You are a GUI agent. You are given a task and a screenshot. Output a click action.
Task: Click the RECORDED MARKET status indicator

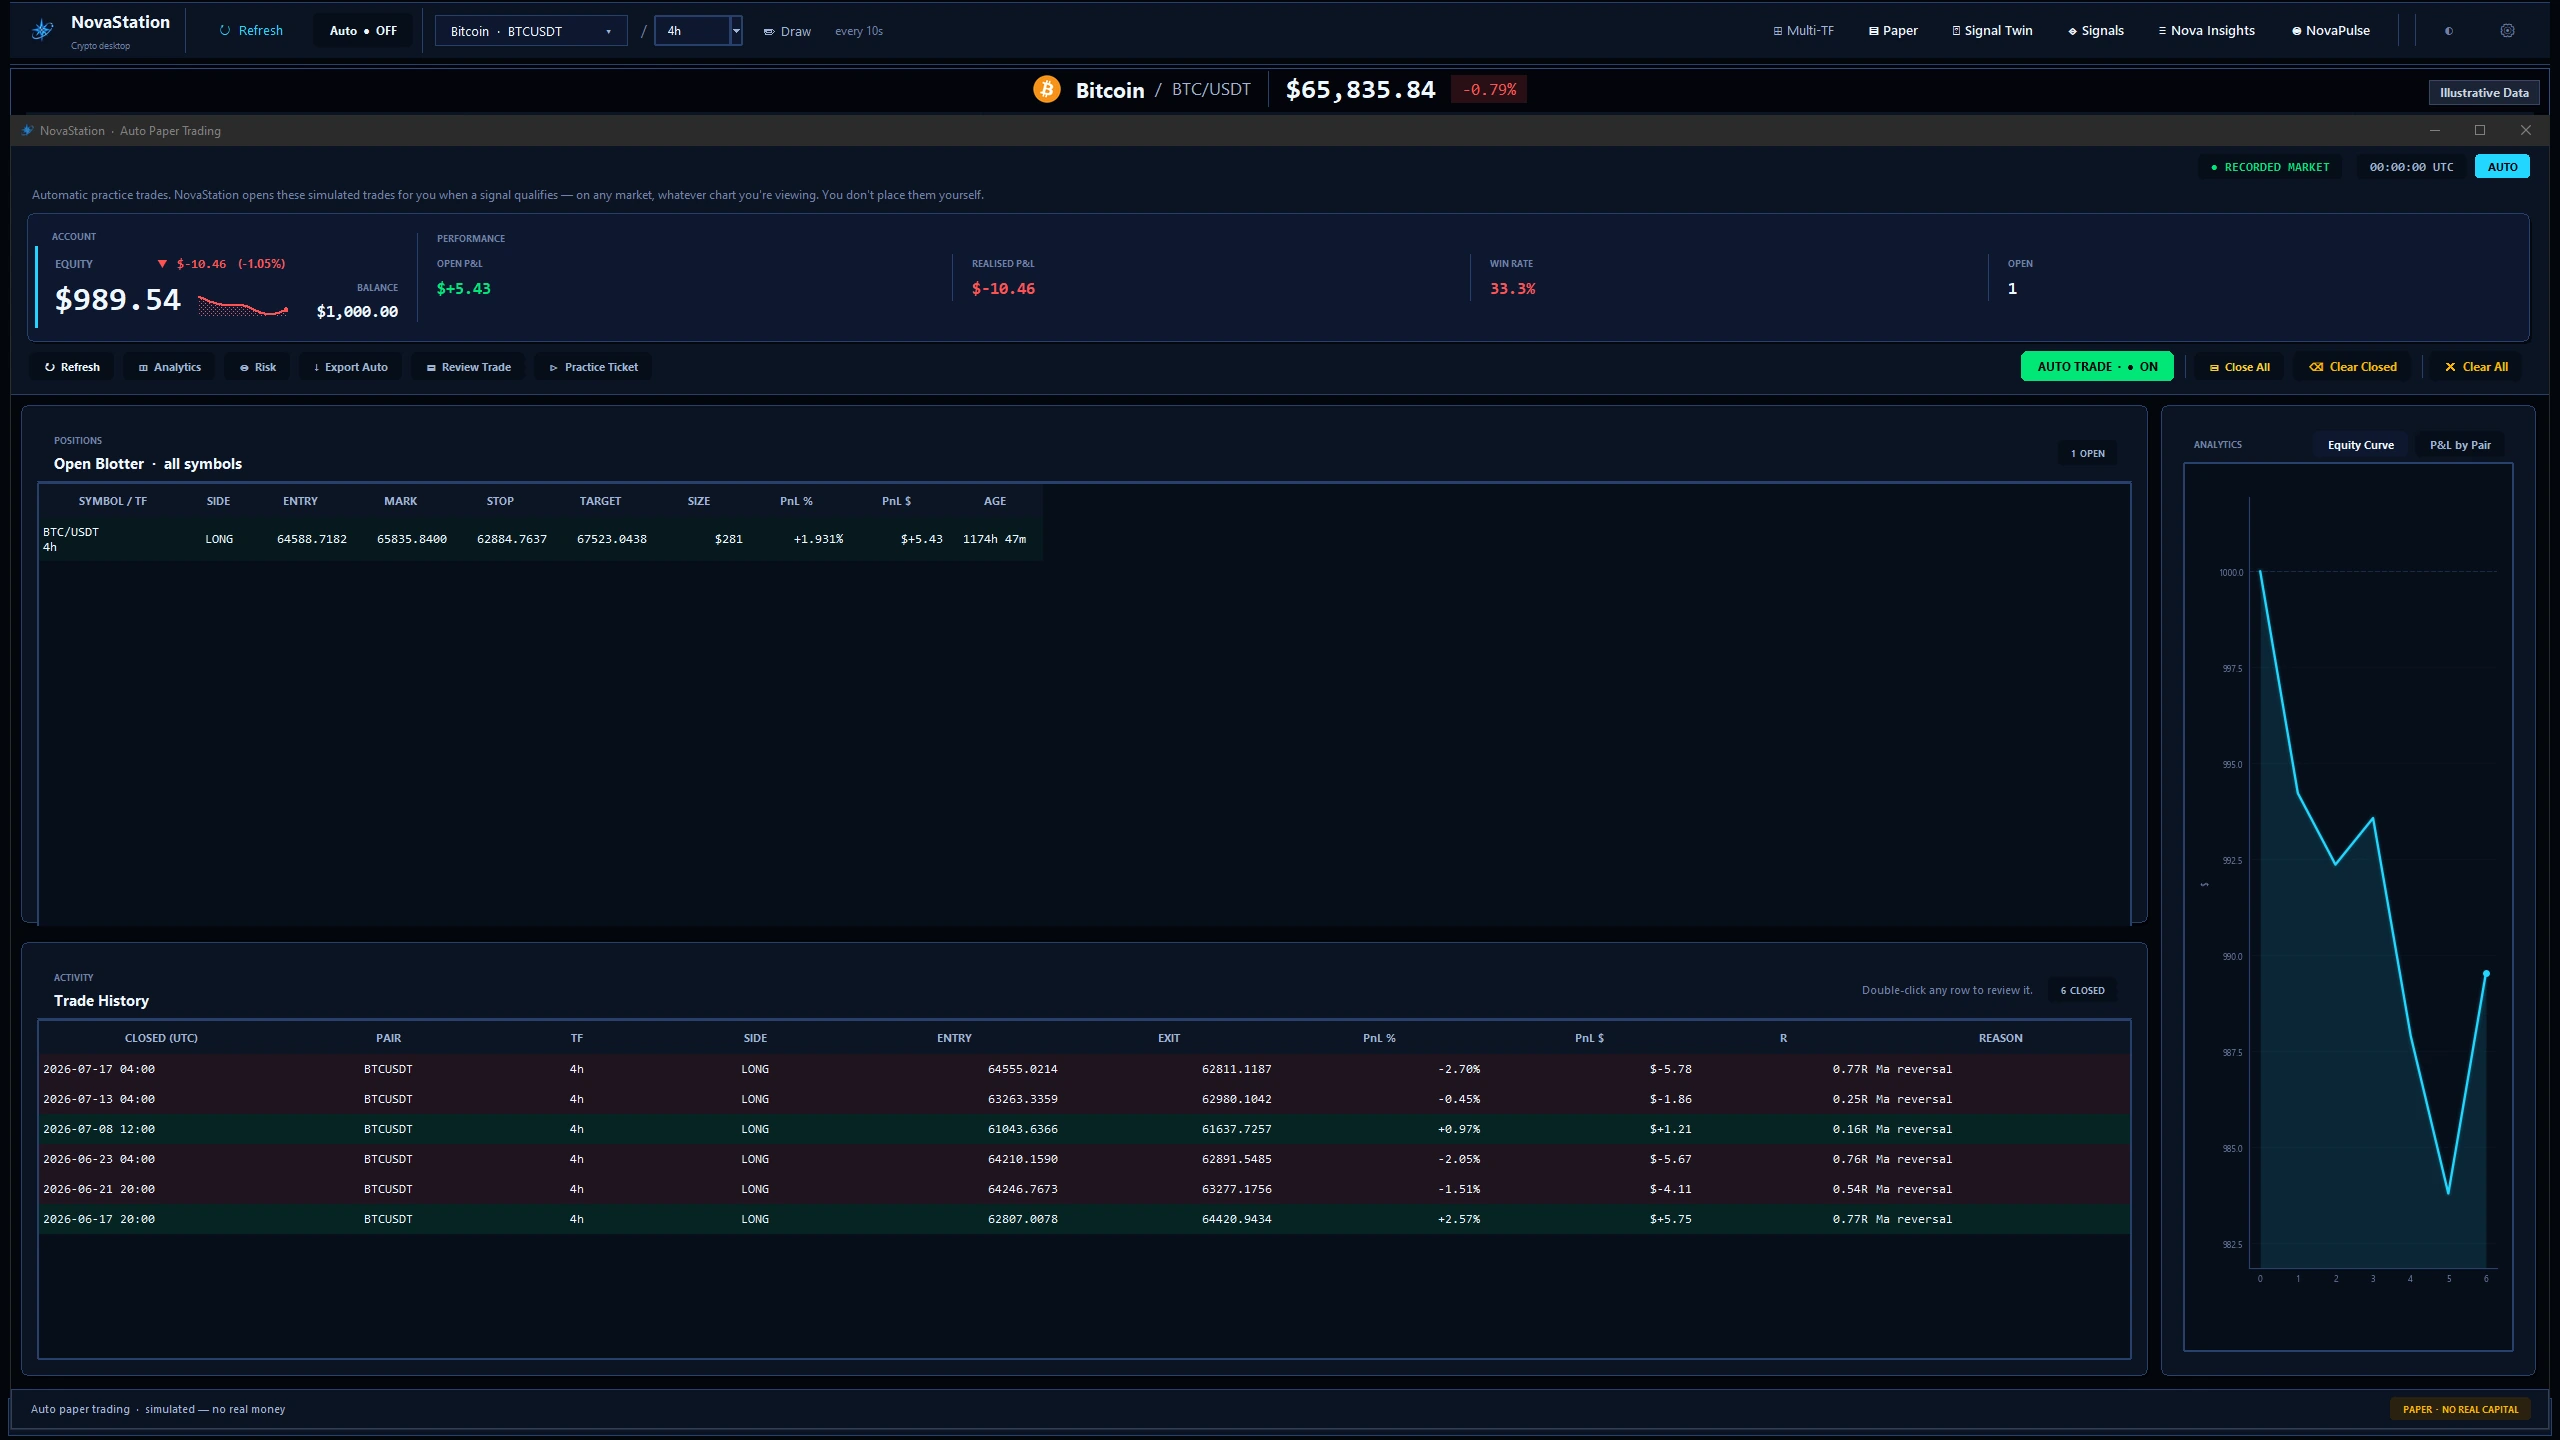(x=2270, y=167)
